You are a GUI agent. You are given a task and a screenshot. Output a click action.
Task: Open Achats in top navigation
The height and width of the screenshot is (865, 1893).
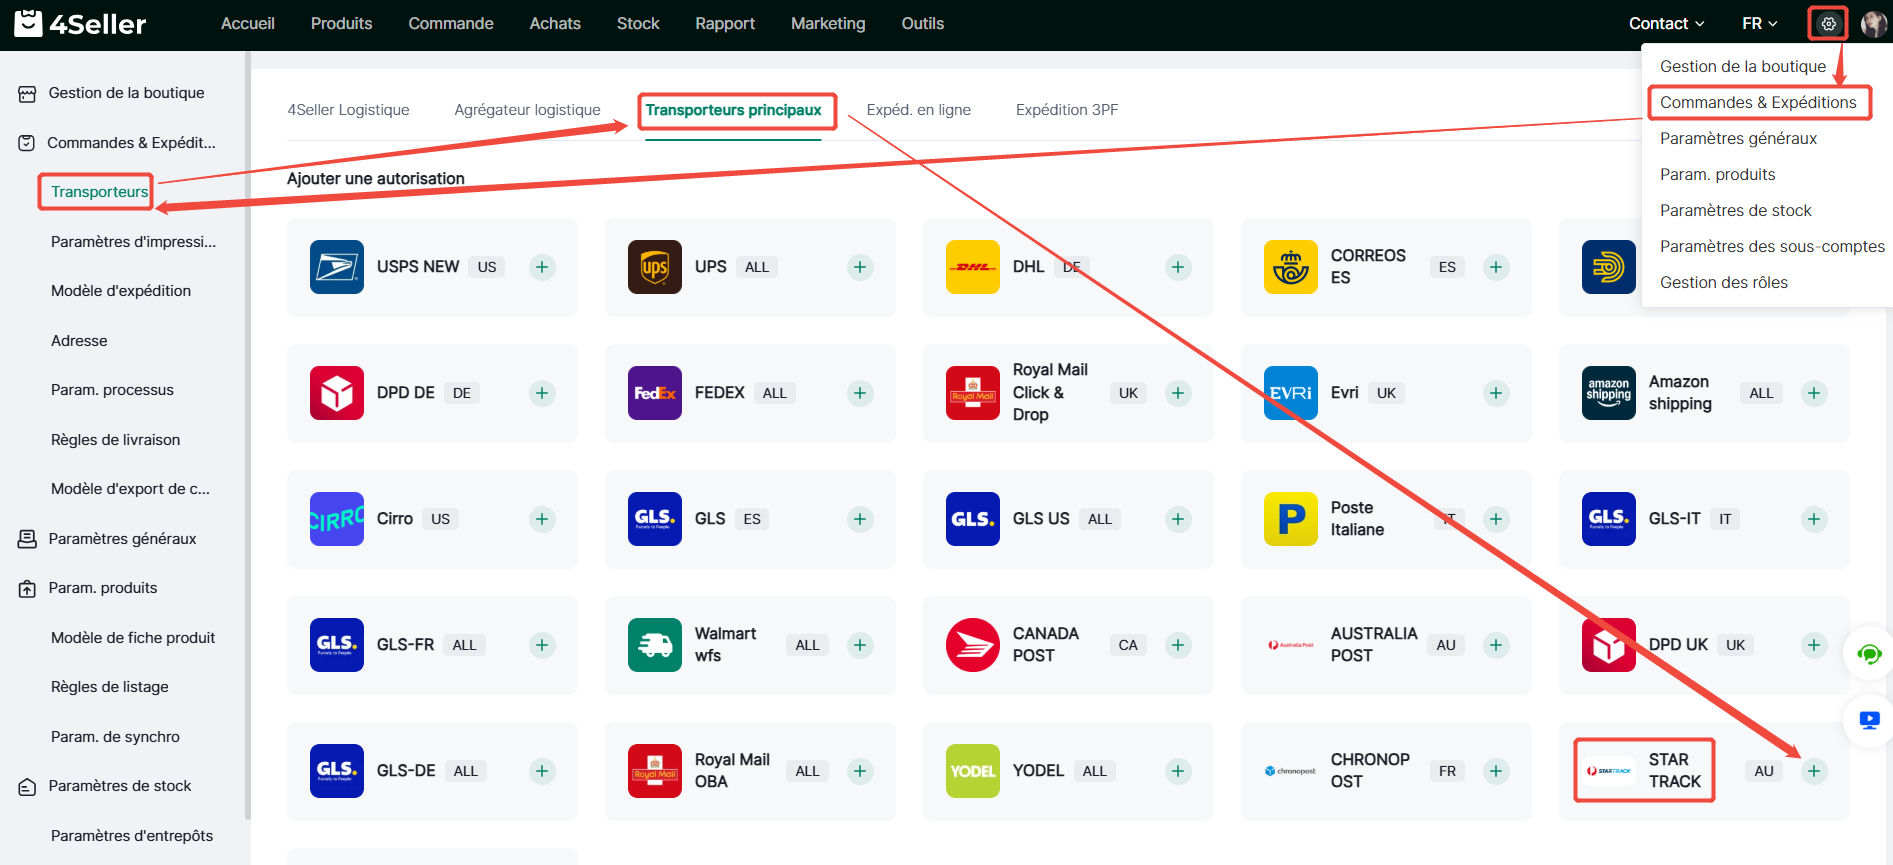pos(555,23)
